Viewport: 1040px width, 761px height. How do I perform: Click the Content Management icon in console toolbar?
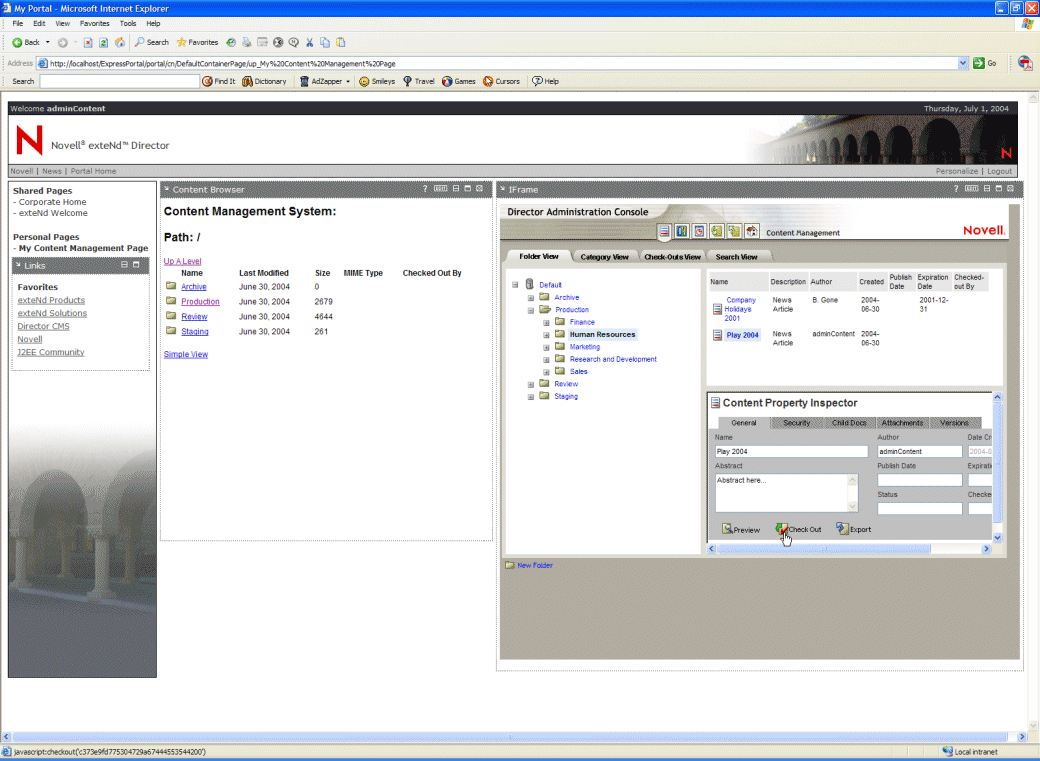pyautogui.click(x=665, y=231)
